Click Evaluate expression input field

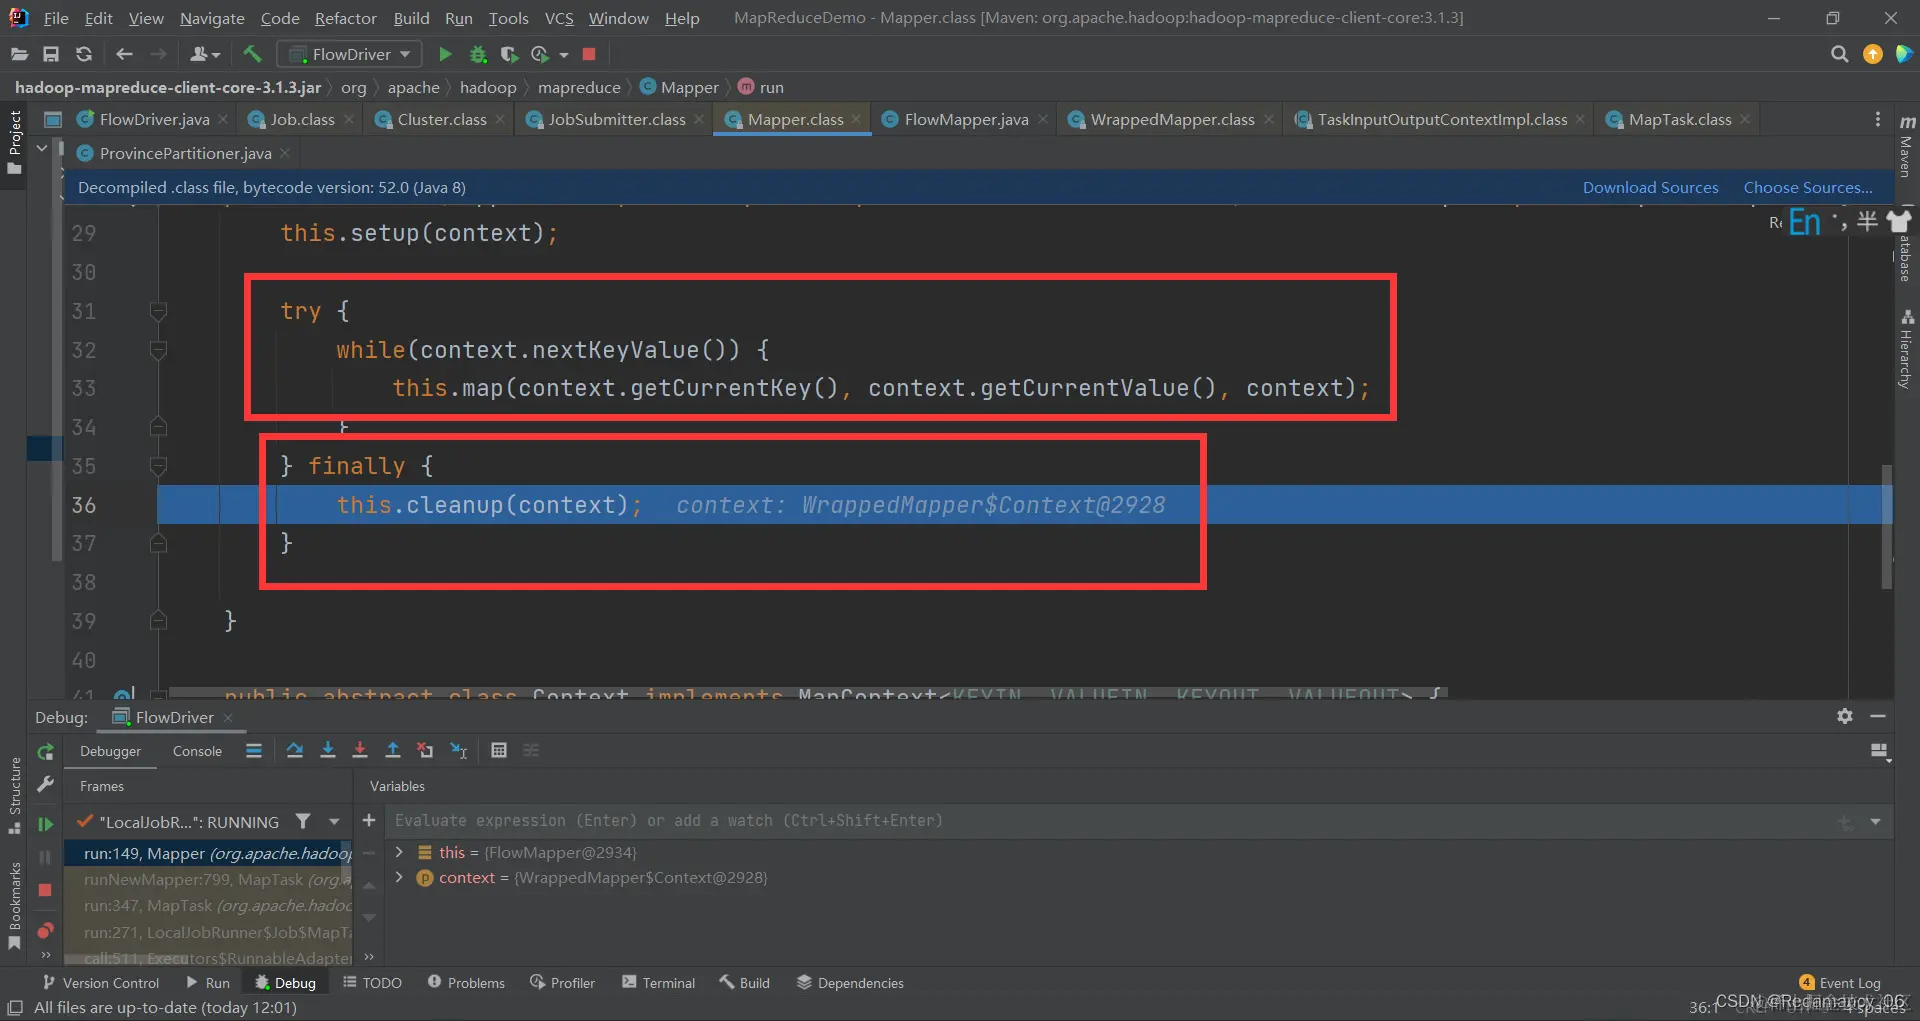(1110, 820)
